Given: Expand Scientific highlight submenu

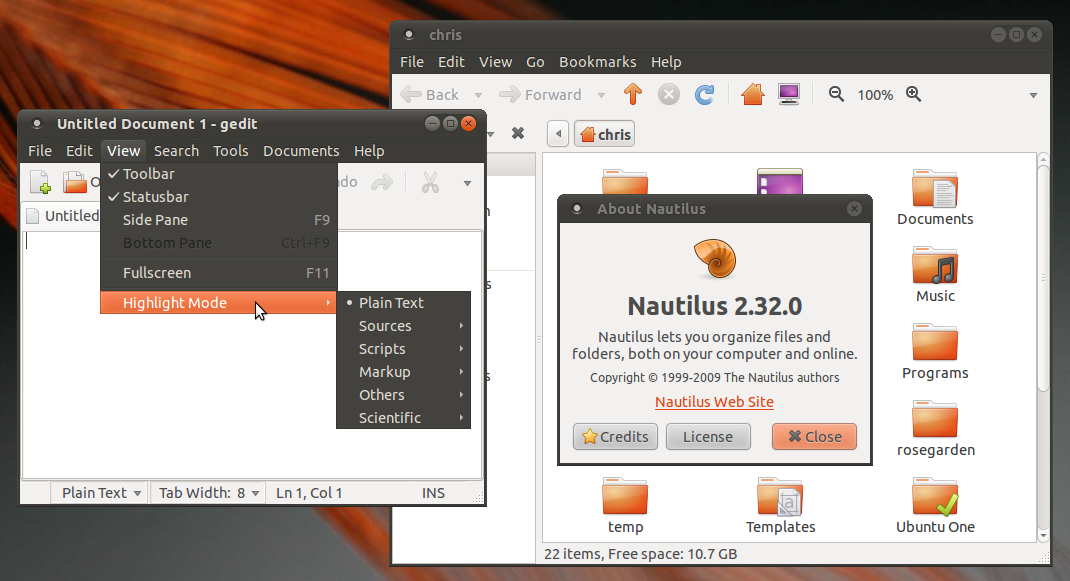Looking at the screenshot, I should [x=403, y=418].
